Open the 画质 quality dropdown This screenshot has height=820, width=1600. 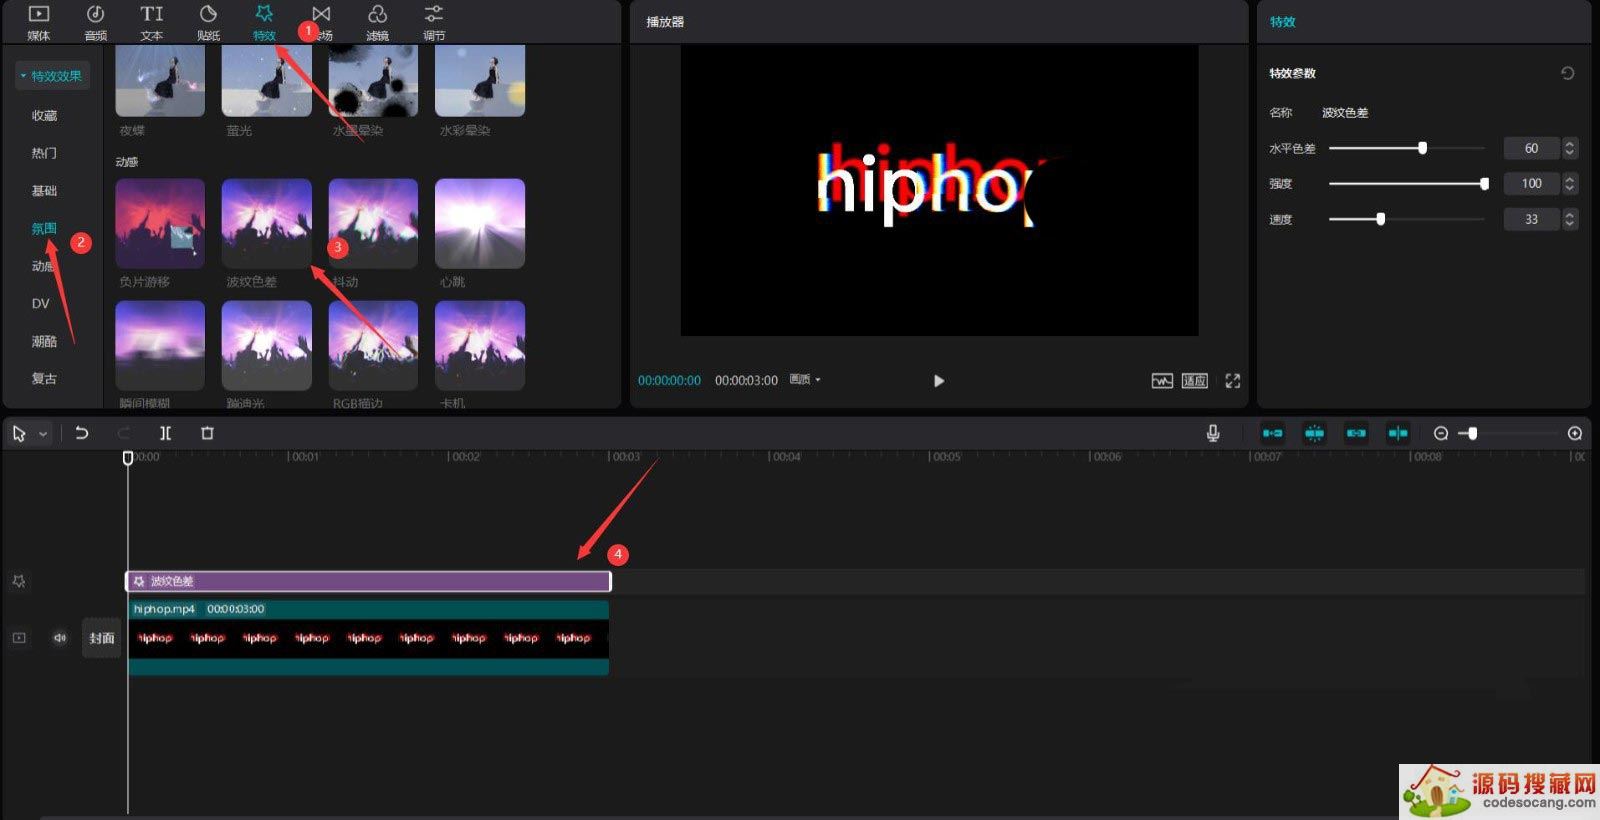point(805,380)
